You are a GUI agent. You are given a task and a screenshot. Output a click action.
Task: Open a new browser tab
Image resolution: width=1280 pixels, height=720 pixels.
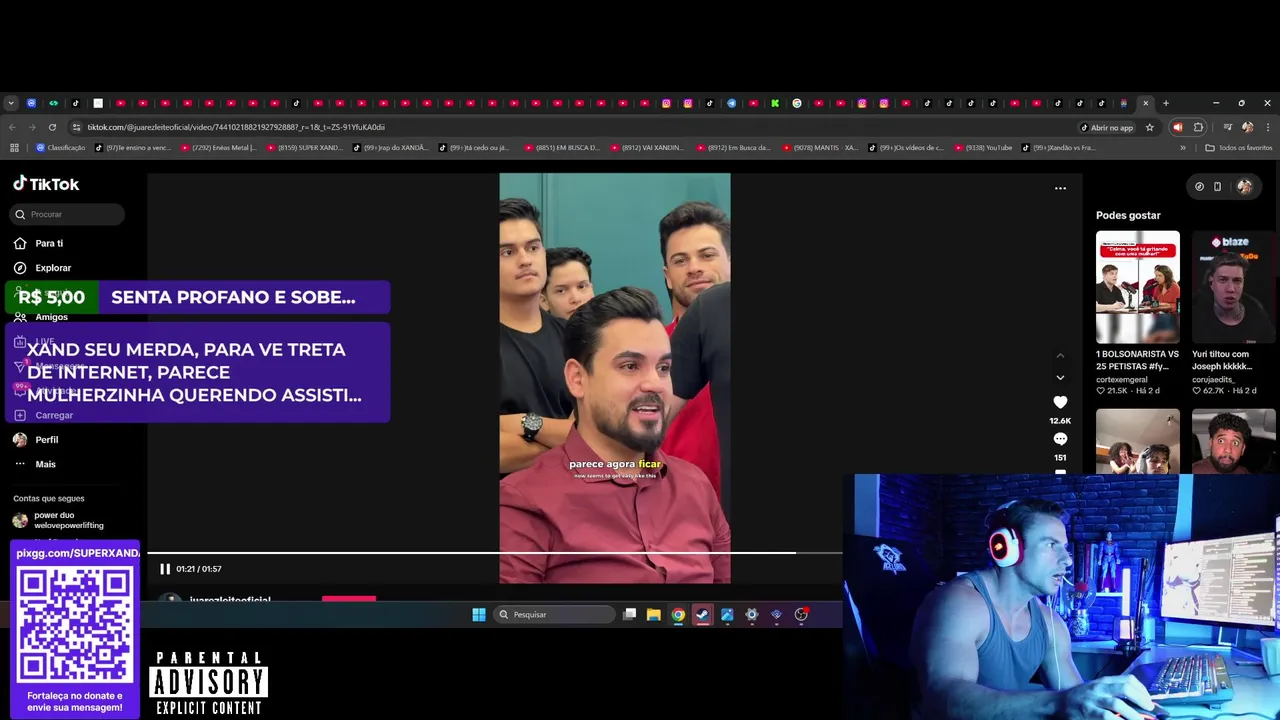pos(1165,103)
